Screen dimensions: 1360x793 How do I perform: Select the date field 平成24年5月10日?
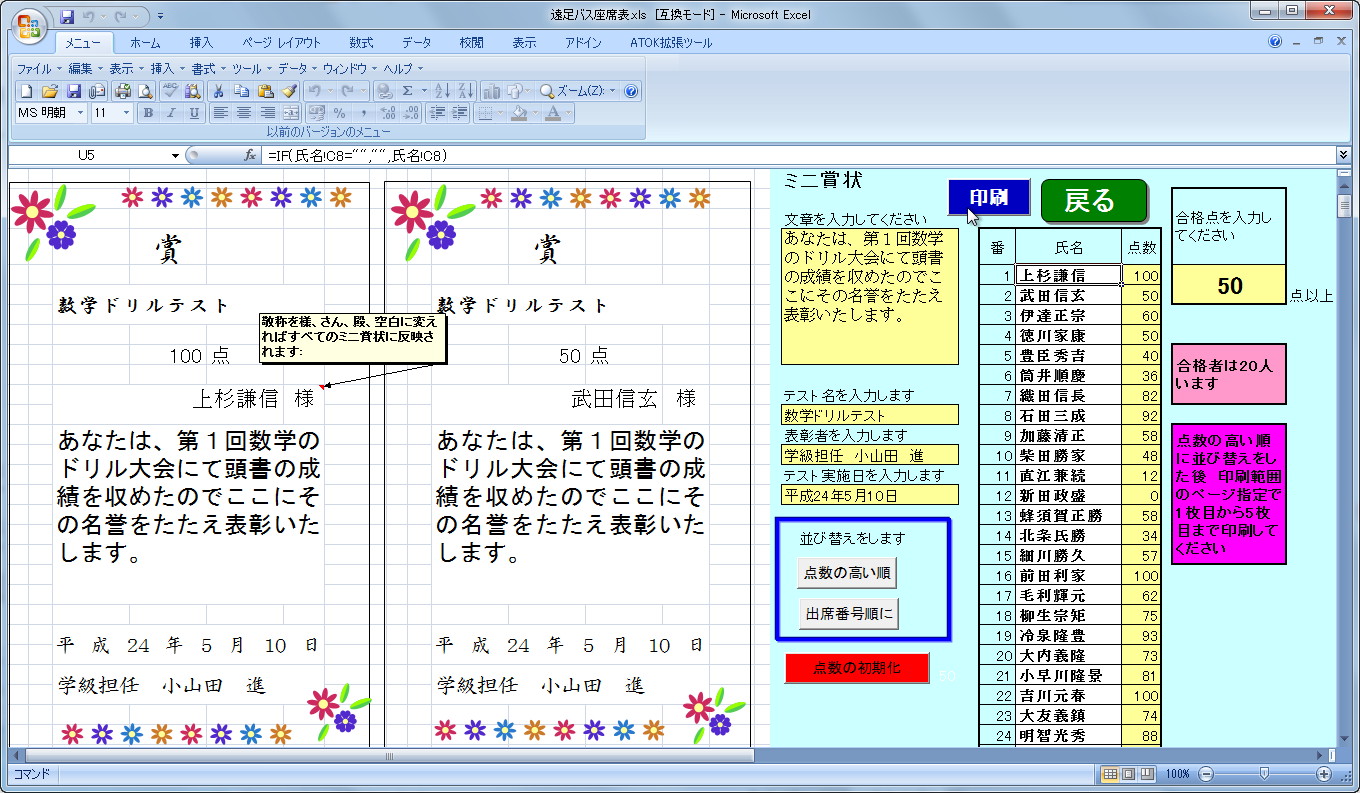tap(870, 495)
